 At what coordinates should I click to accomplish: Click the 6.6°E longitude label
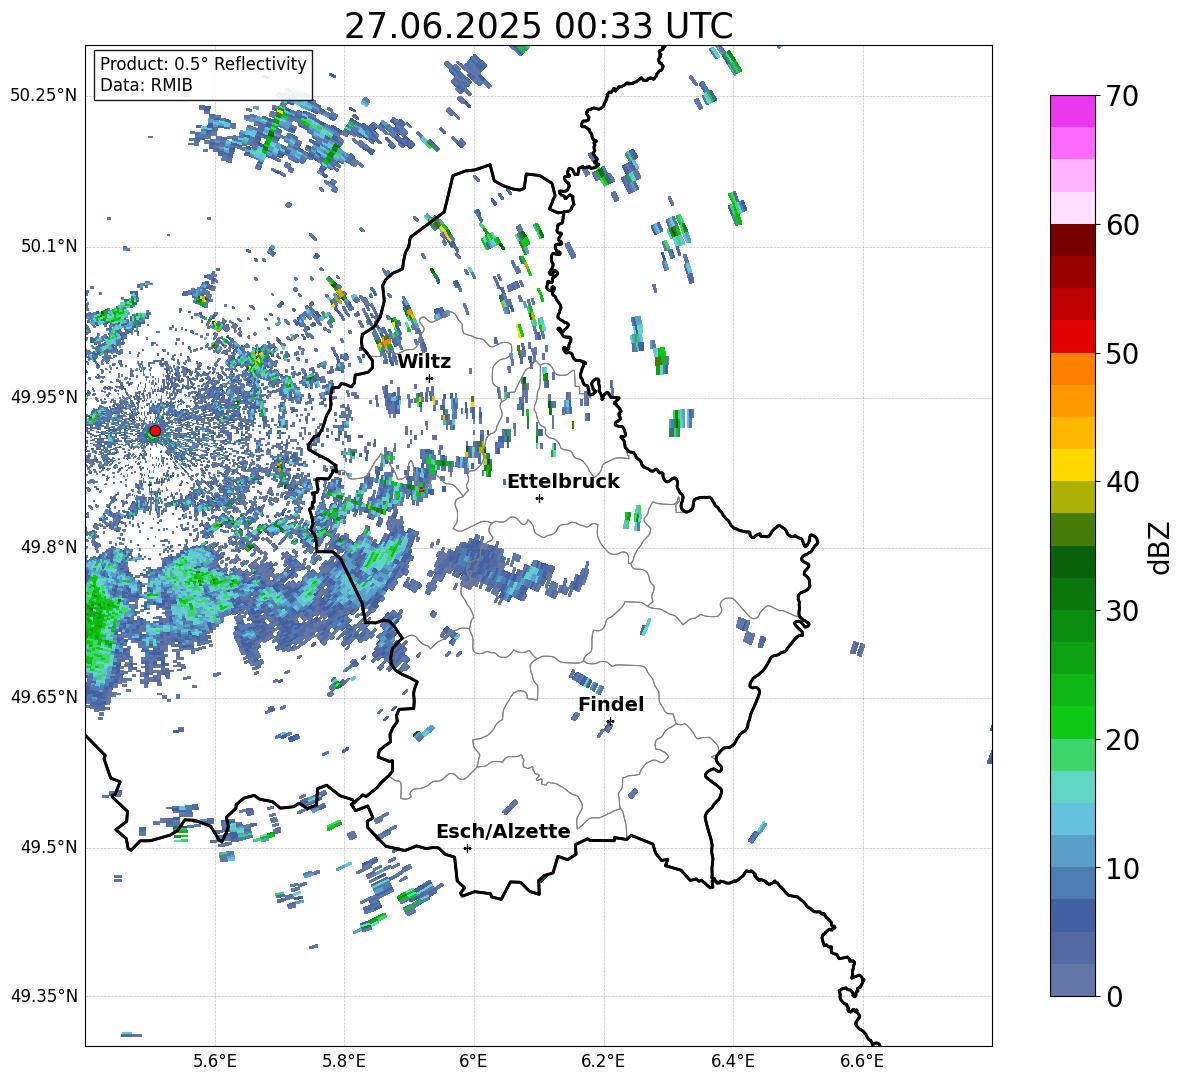click(x=862, y=1061)
